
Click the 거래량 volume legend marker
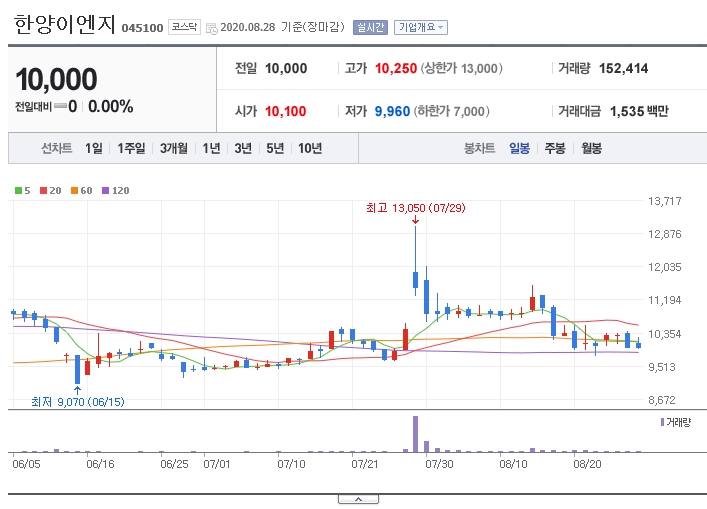pos(662,422)
